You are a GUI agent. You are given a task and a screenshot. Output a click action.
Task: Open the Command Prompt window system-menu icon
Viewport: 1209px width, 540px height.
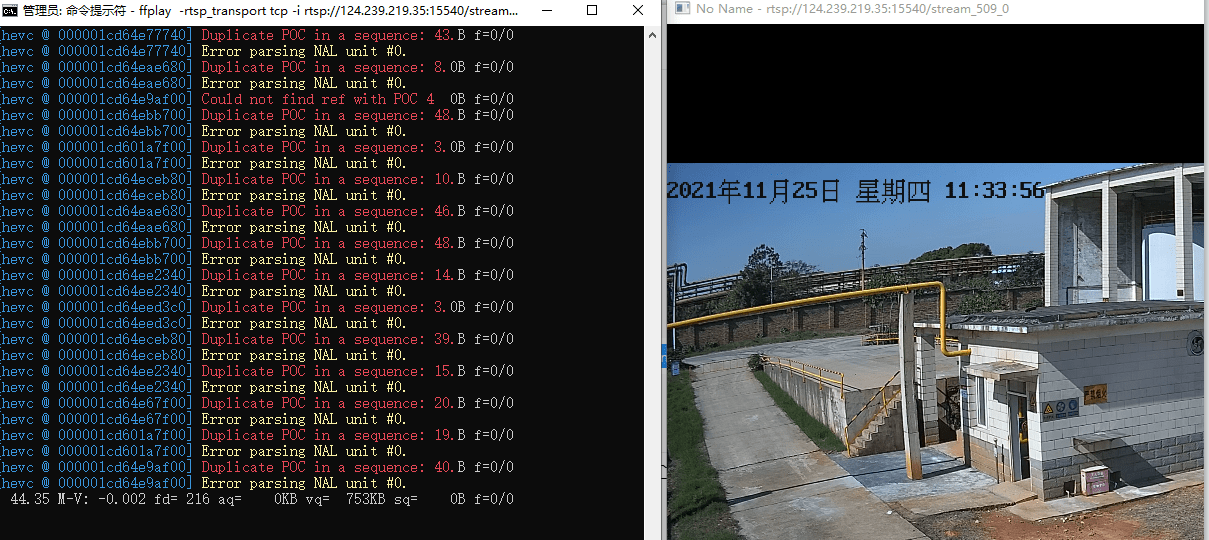(x=10, y=11)
